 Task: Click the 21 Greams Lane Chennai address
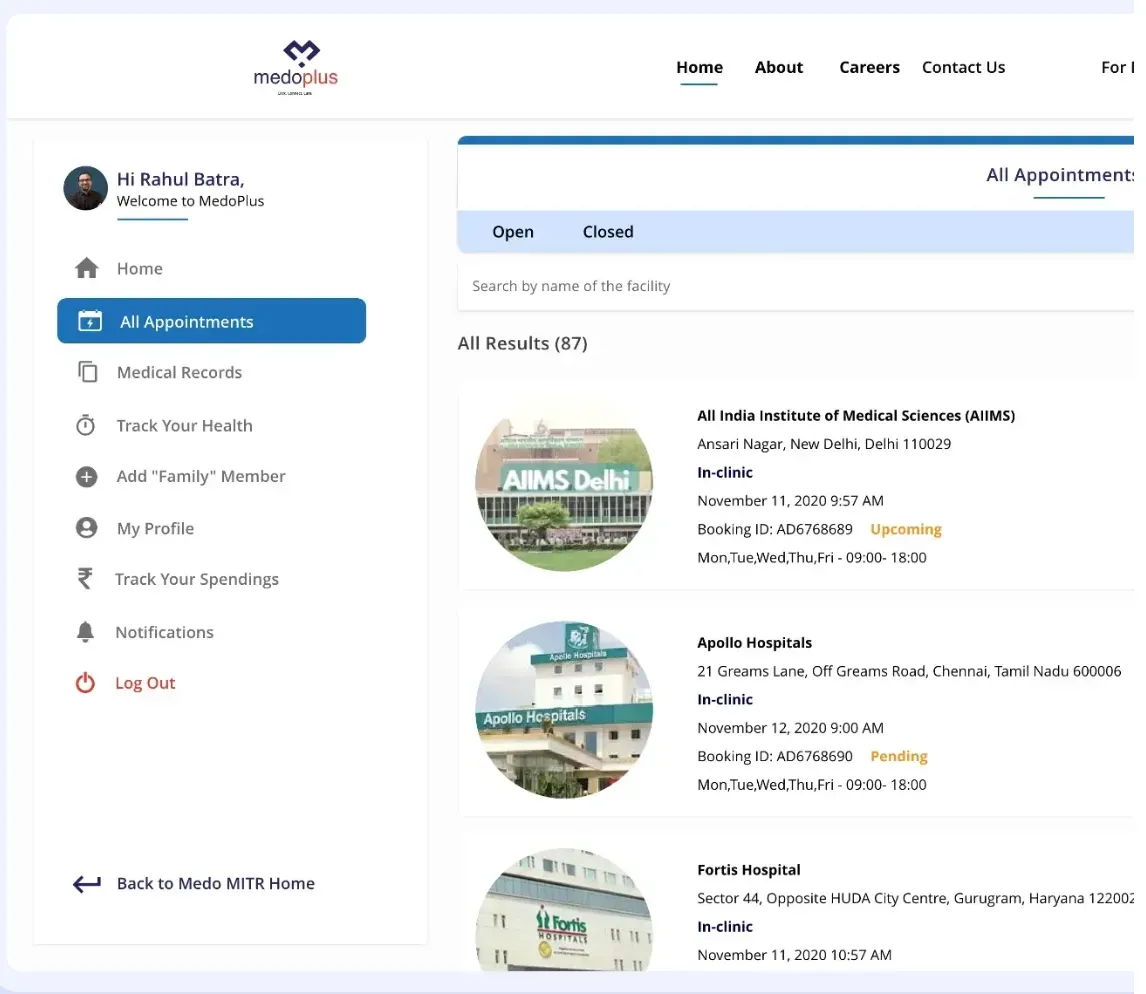pos(909,671)
